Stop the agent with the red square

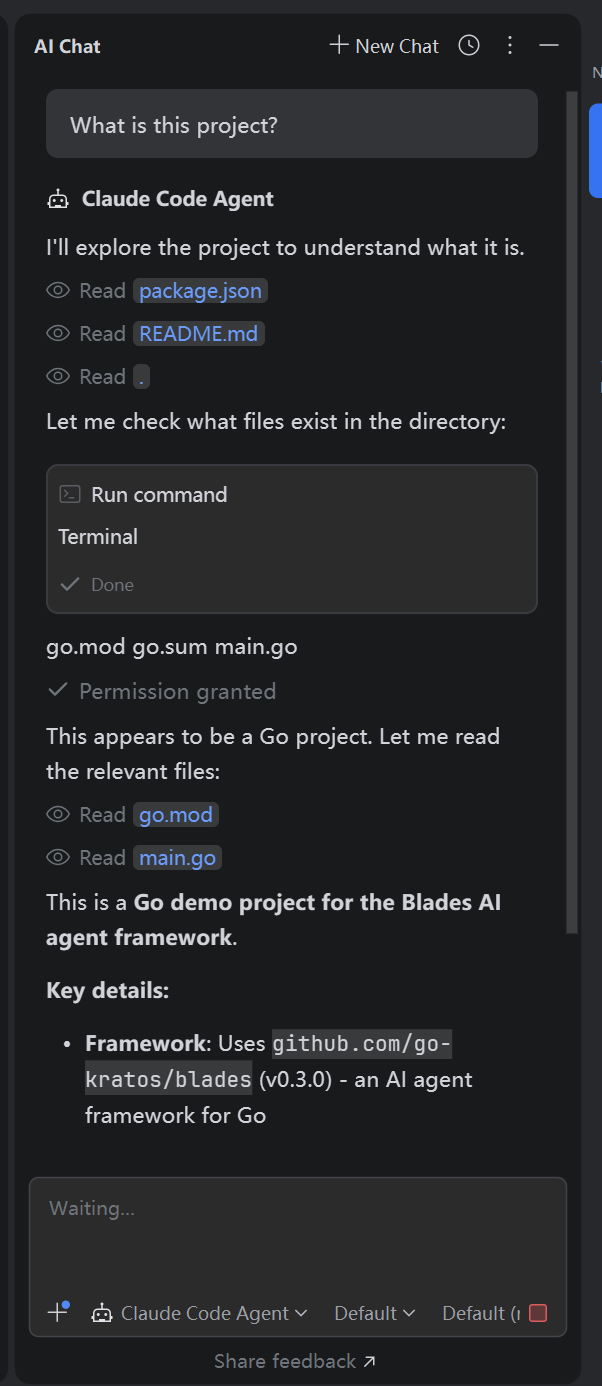click(538, 1313)
